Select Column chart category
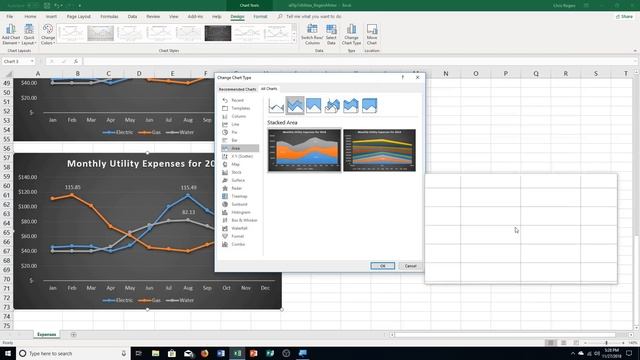Screen dimensions: 640x360 240,116
